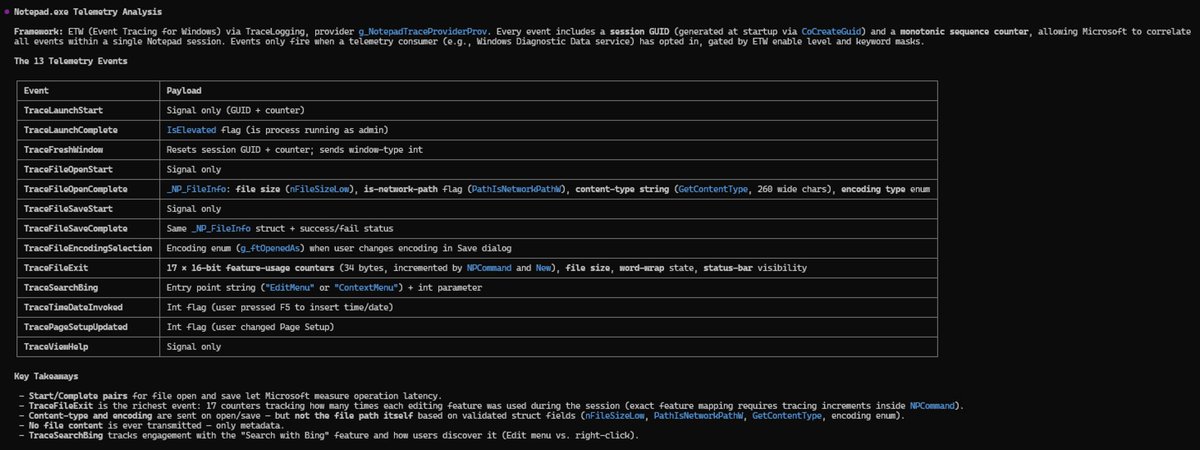Click nFileSizeLow in TraceFileOpenComplete row
1200x450 pixels.
pos(318,188)
